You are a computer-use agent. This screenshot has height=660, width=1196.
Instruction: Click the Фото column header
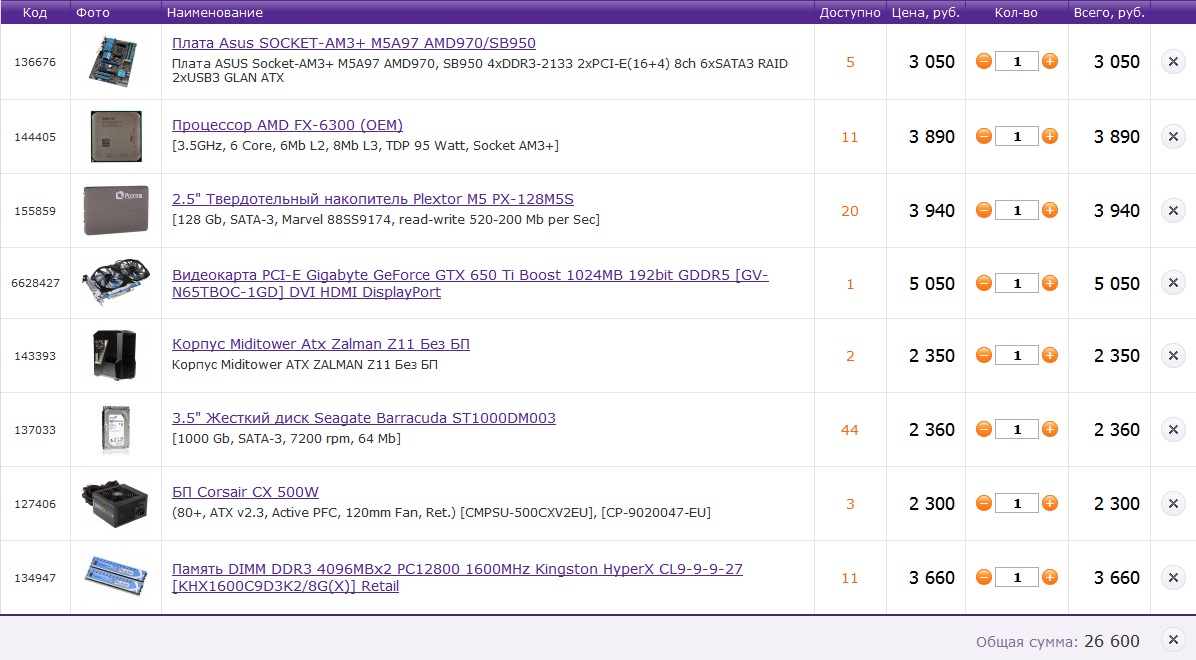pyautogui.click(x=93, y=12)
